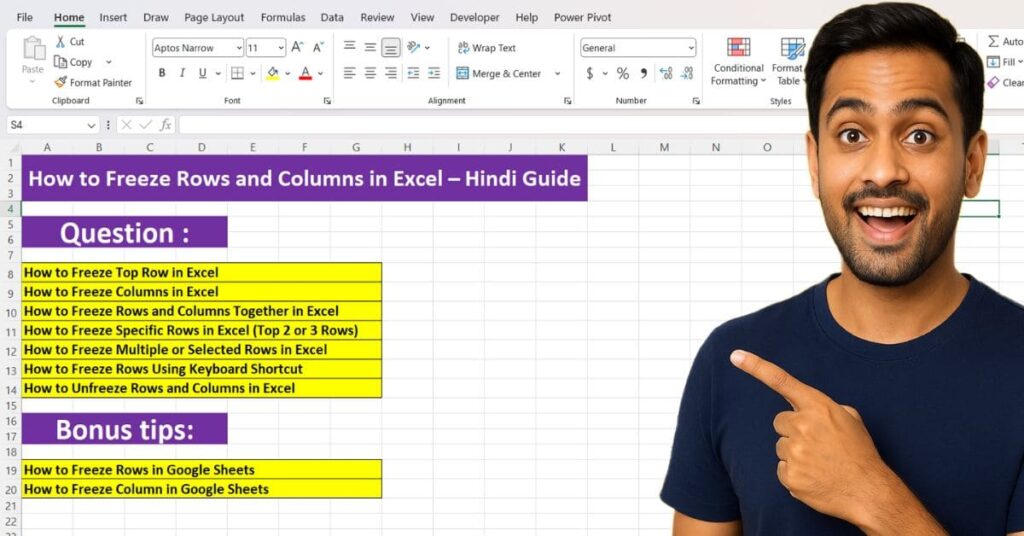Image resolution: width=1024 pixels, height=536 pixels.
Task: Apply the yellow fill color bucket
Action: point(273,73)
